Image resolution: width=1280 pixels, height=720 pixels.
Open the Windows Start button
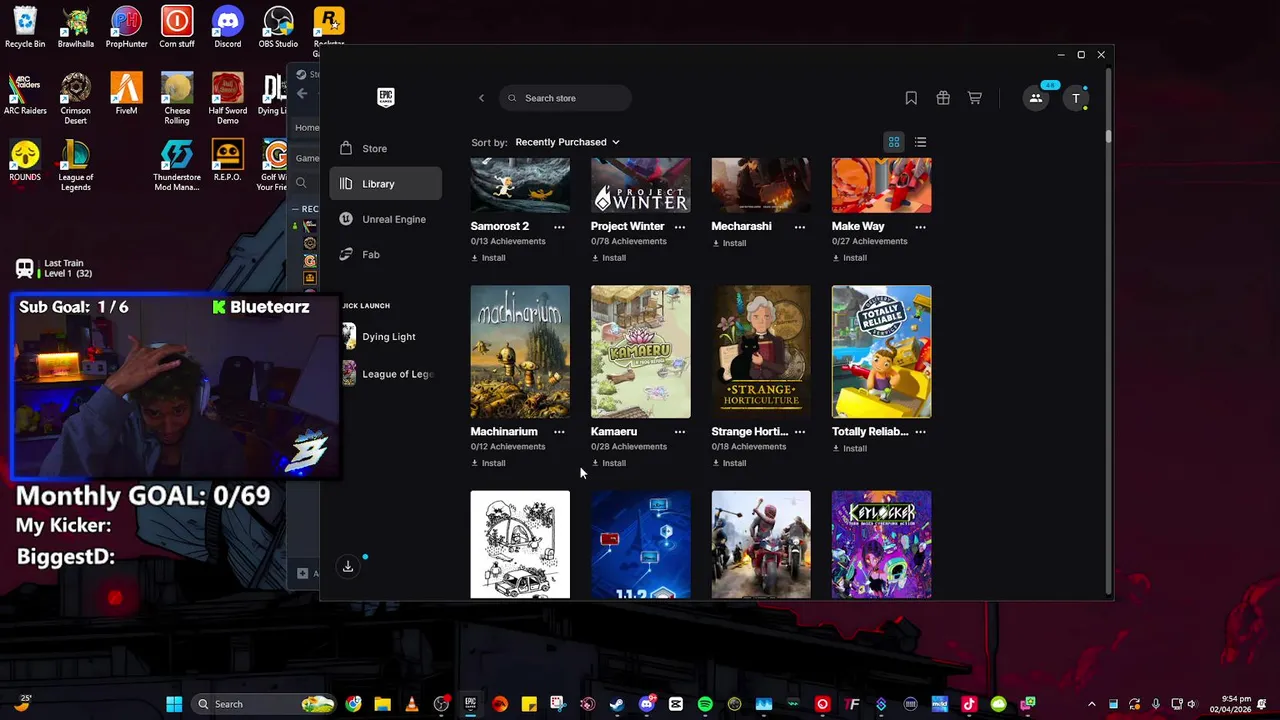click(174, 704)
